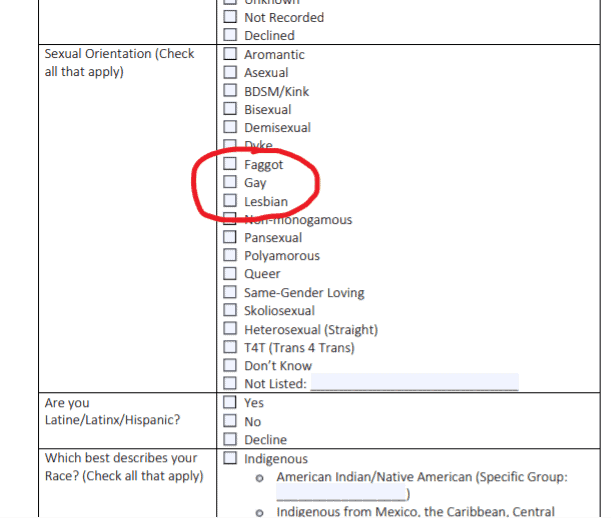
Task: Select the Same-Gender Loving checkbox
Action: [230, 293]
